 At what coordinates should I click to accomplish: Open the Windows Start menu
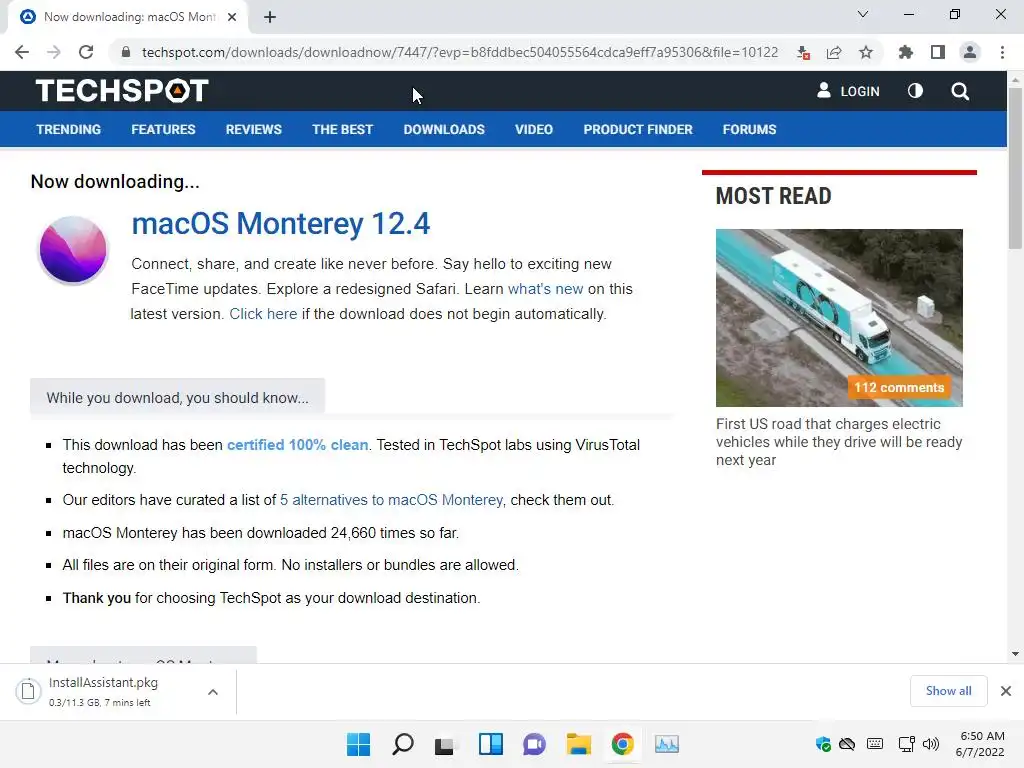click(358, 744)
